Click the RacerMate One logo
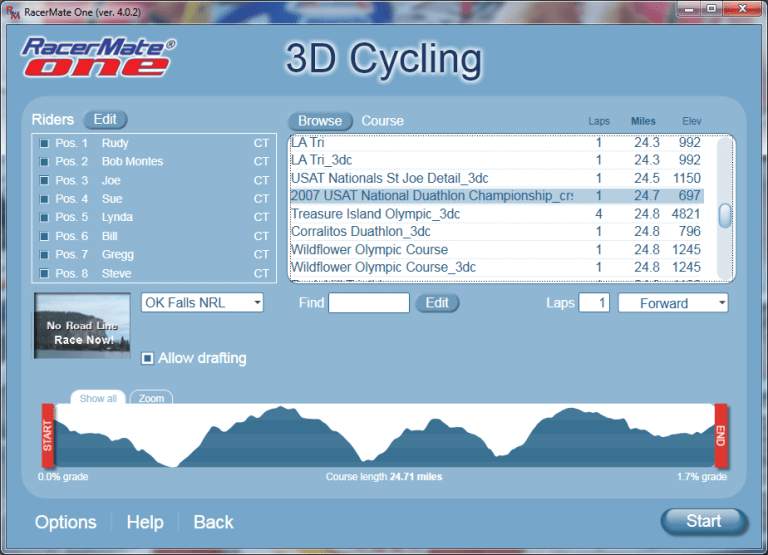 98,57
